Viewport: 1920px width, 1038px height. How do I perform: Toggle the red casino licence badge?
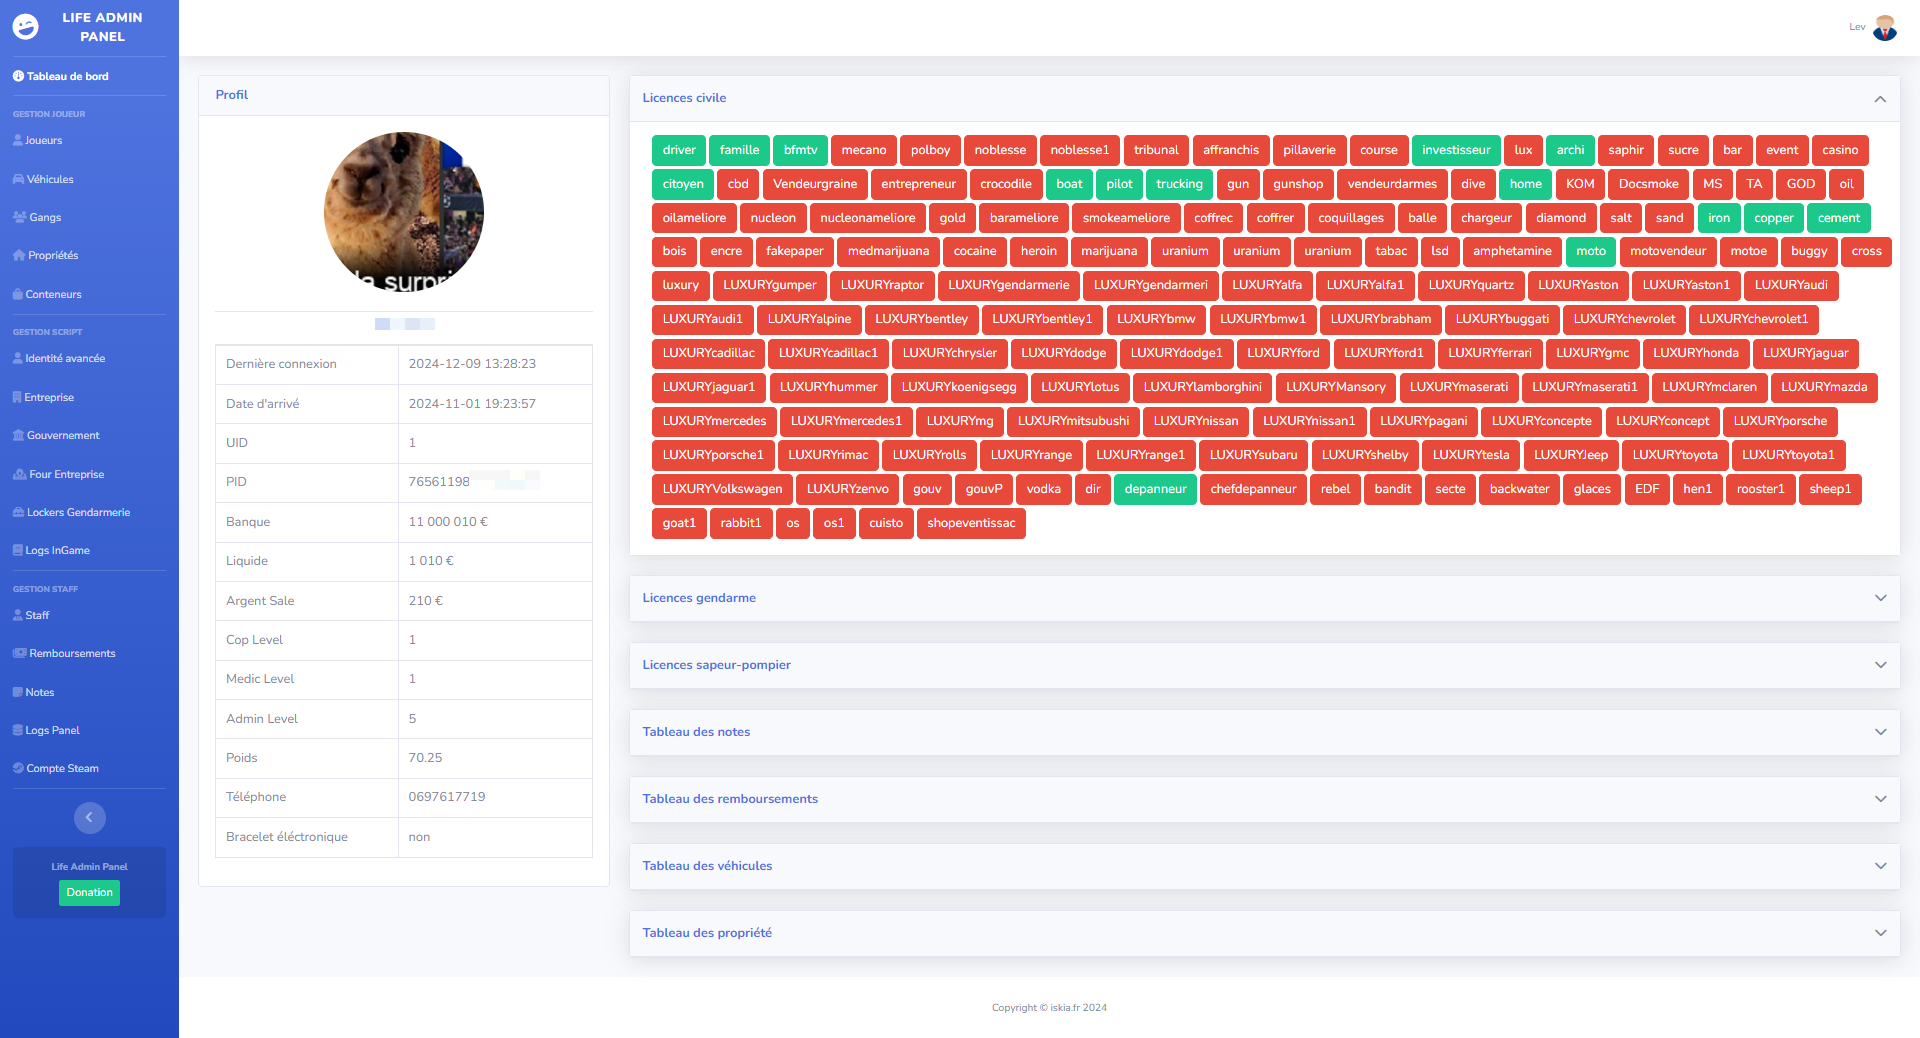click(1839, 151)
